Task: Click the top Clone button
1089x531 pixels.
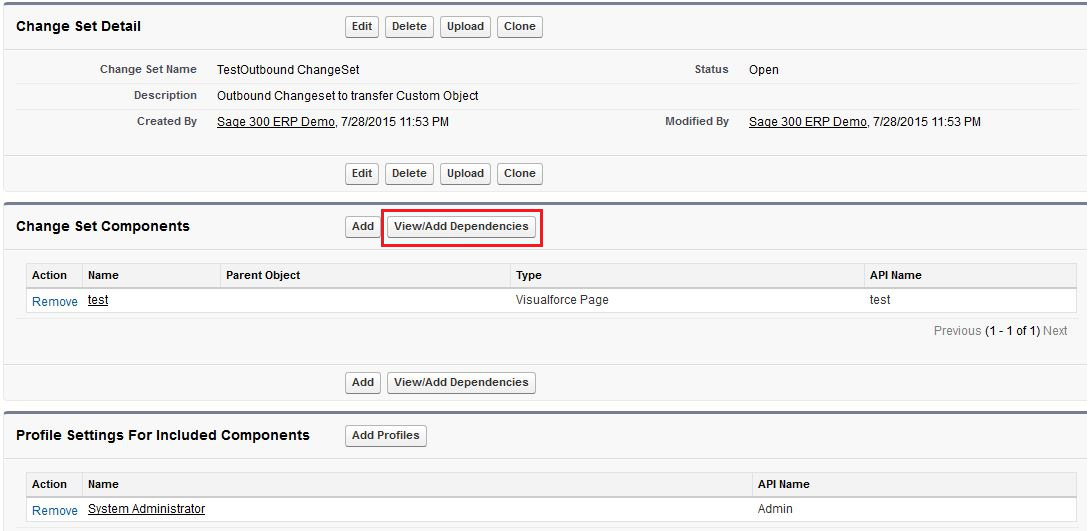Action: pos(519,27)
